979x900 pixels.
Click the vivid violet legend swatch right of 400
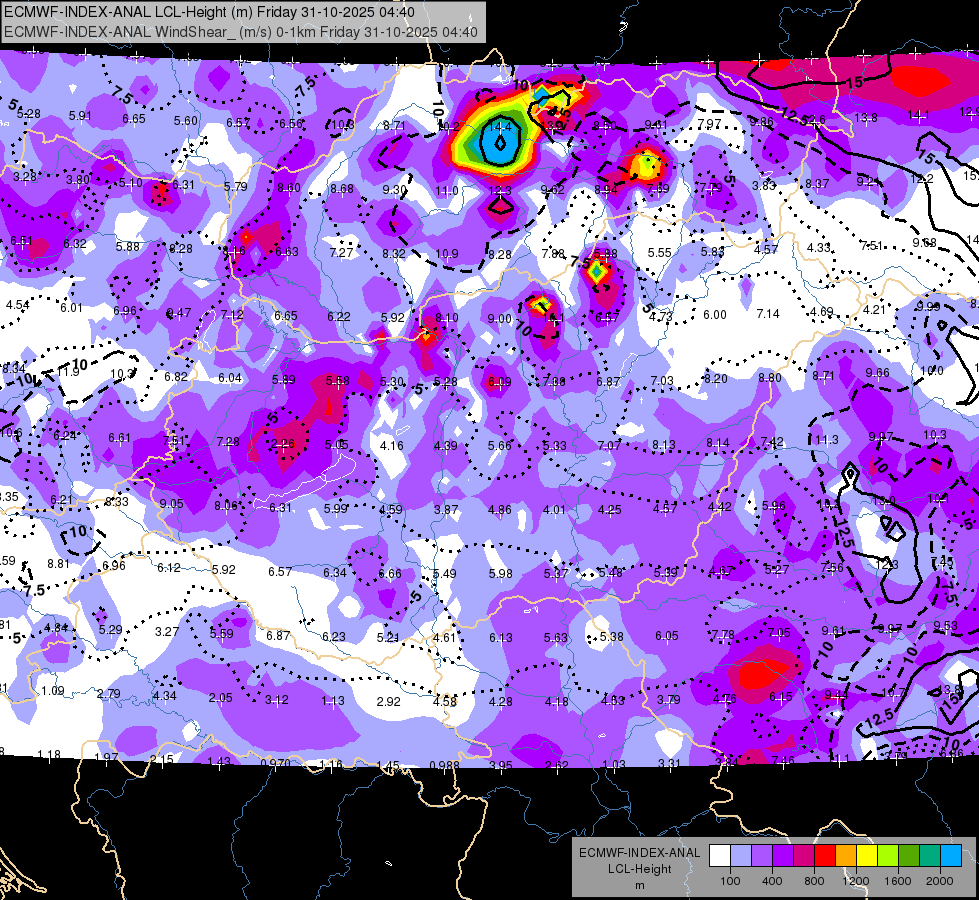[783, 856]
